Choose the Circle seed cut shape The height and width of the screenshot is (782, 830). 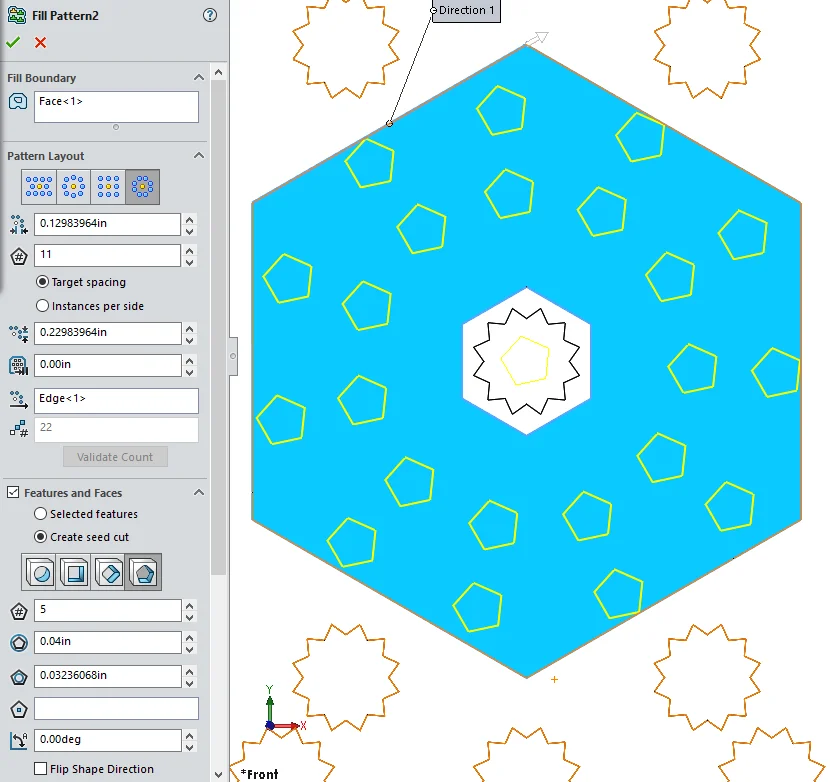point(39,573)
